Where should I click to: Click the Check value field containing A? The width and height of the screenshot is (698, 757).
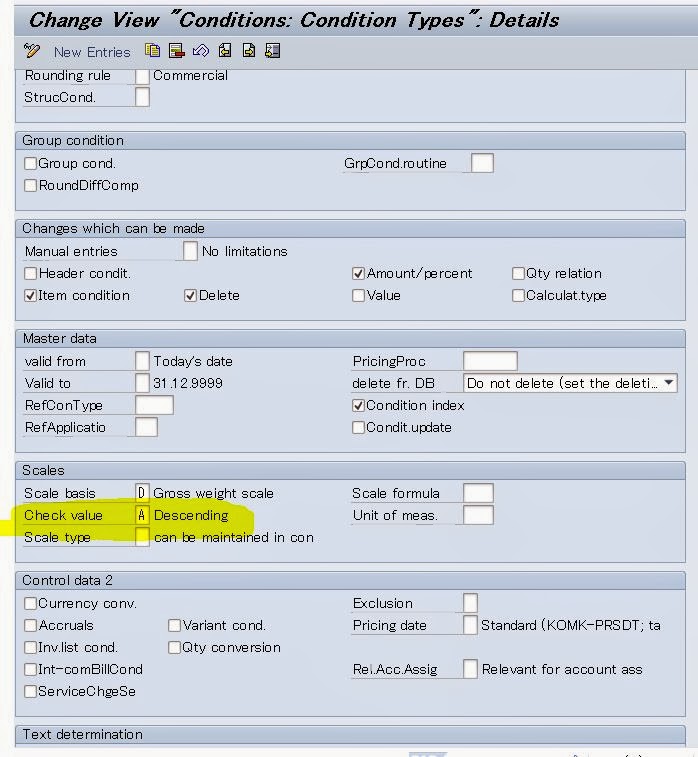coord(142,515)
